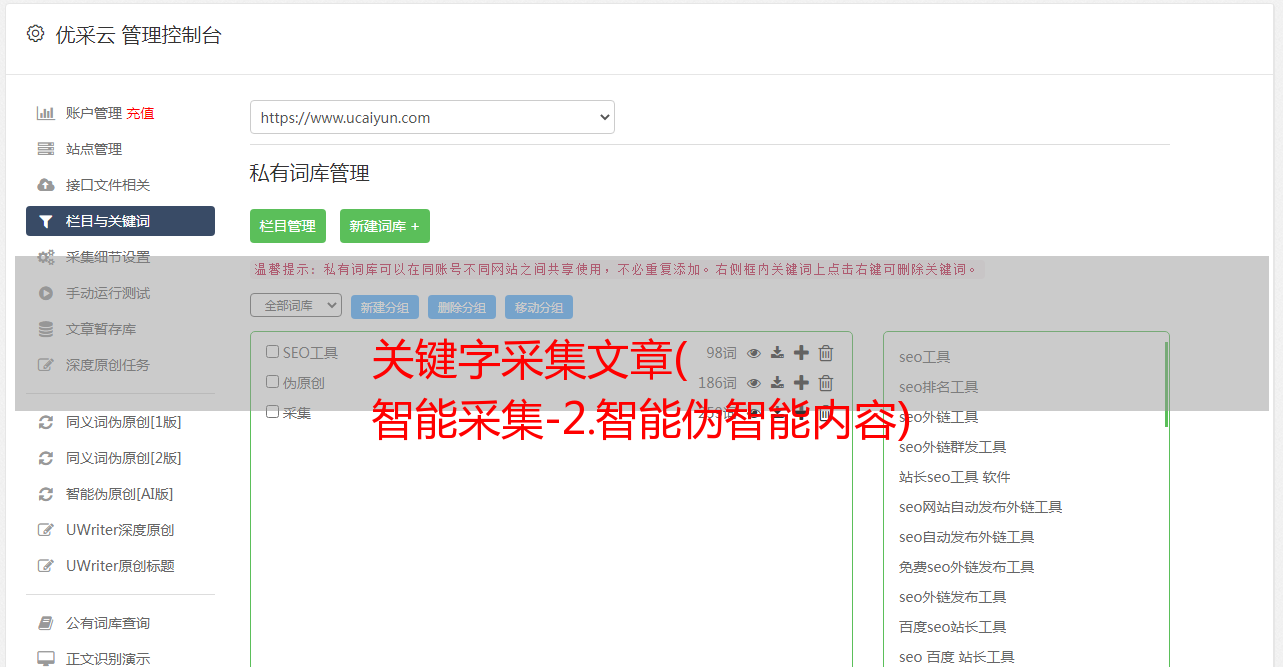Viewport: 1283px width, 667px height.
Task: Open UWriter深度原创 menu item
Action: pyautogui.click(x=120, y=530)
